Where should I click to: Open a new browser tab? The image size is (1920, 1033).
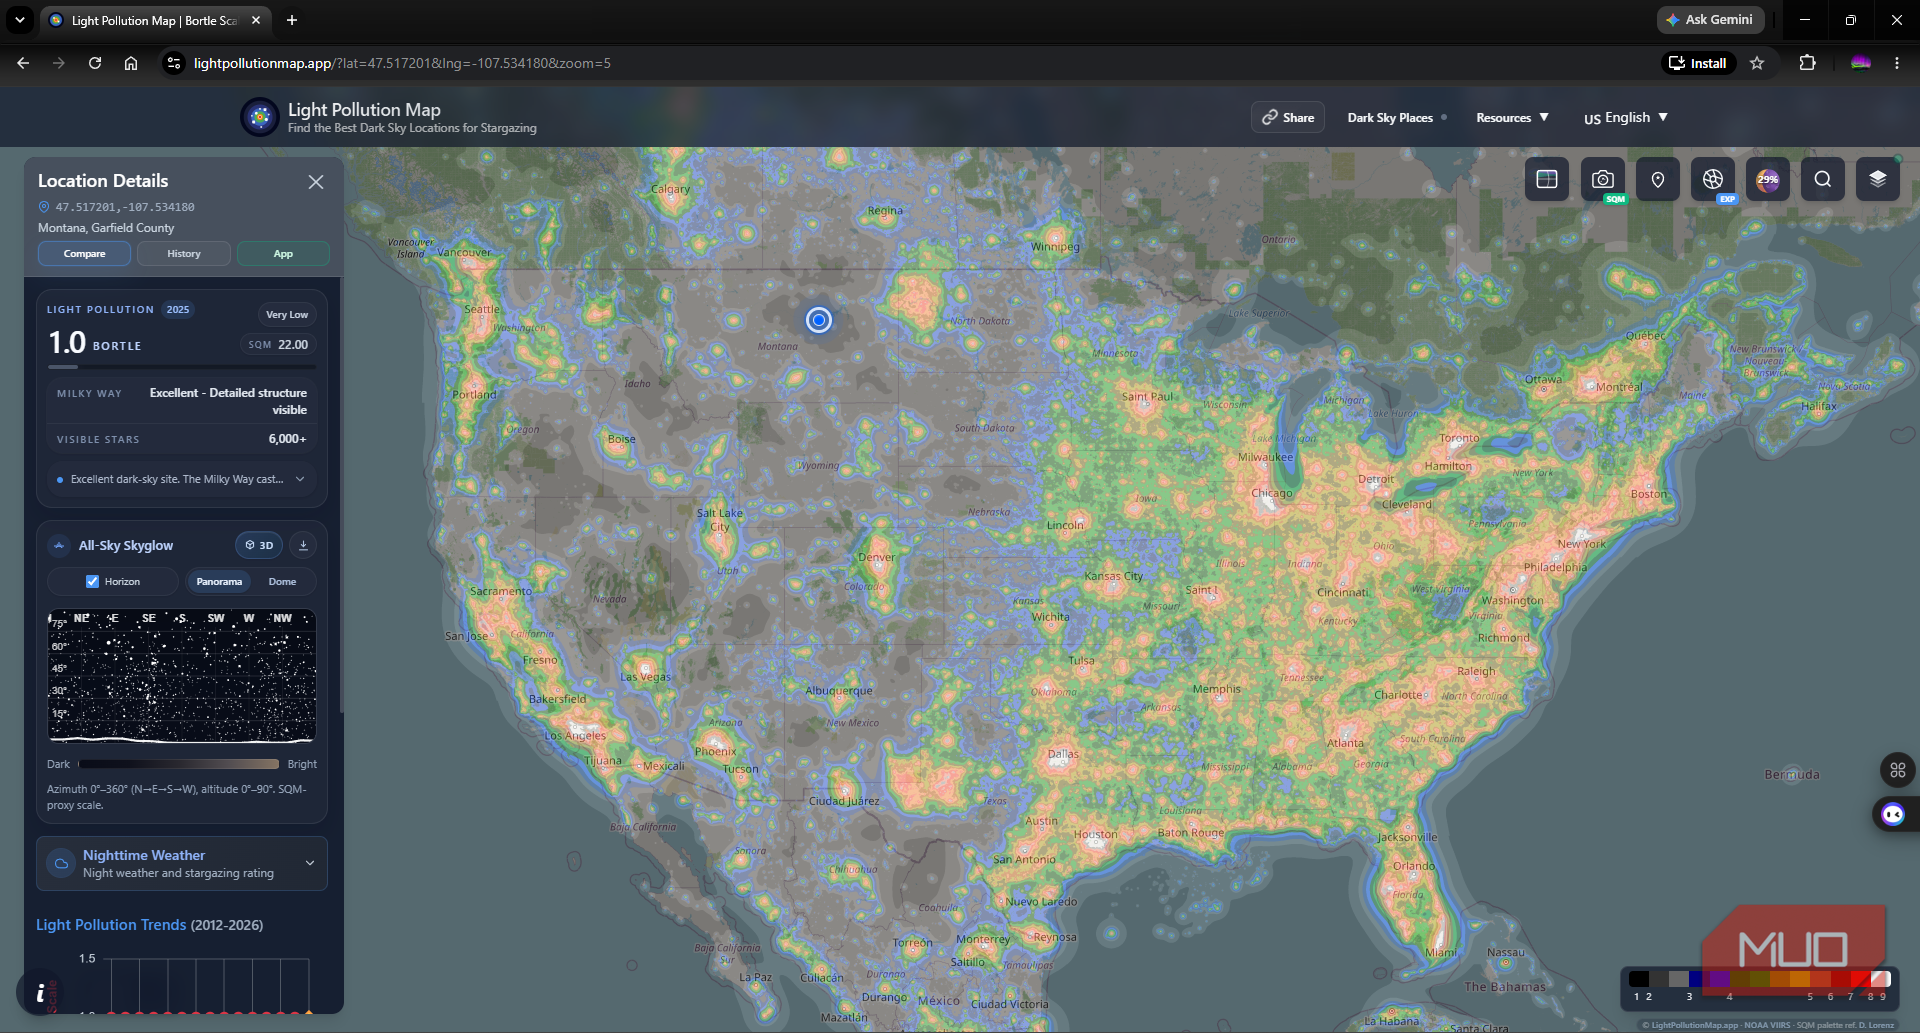[292, 20]
